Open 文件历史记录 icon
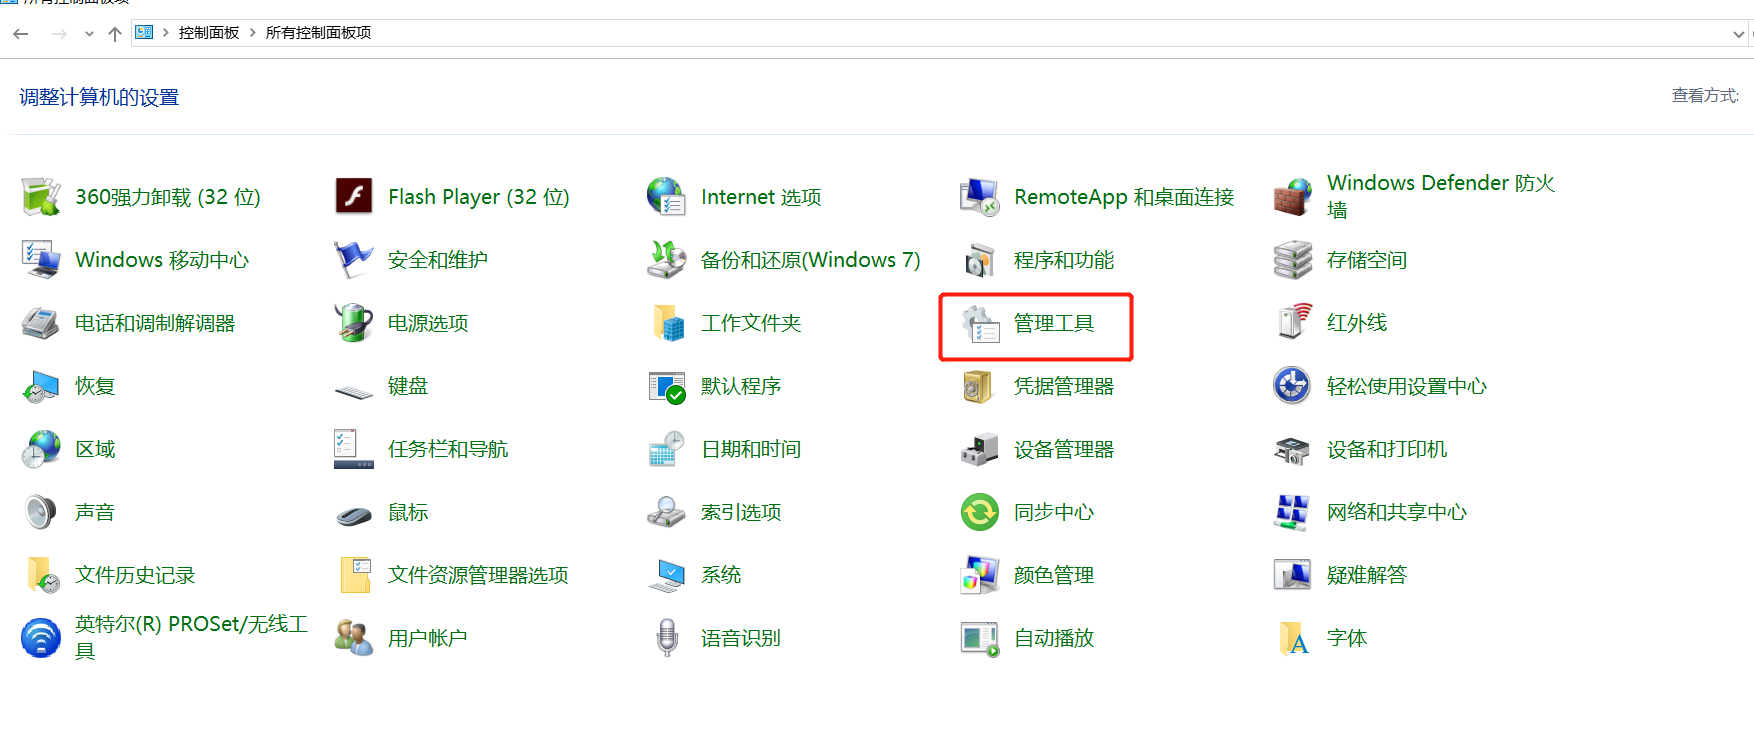This screenshot has height=756, width=1754. (x=43, y=575)
